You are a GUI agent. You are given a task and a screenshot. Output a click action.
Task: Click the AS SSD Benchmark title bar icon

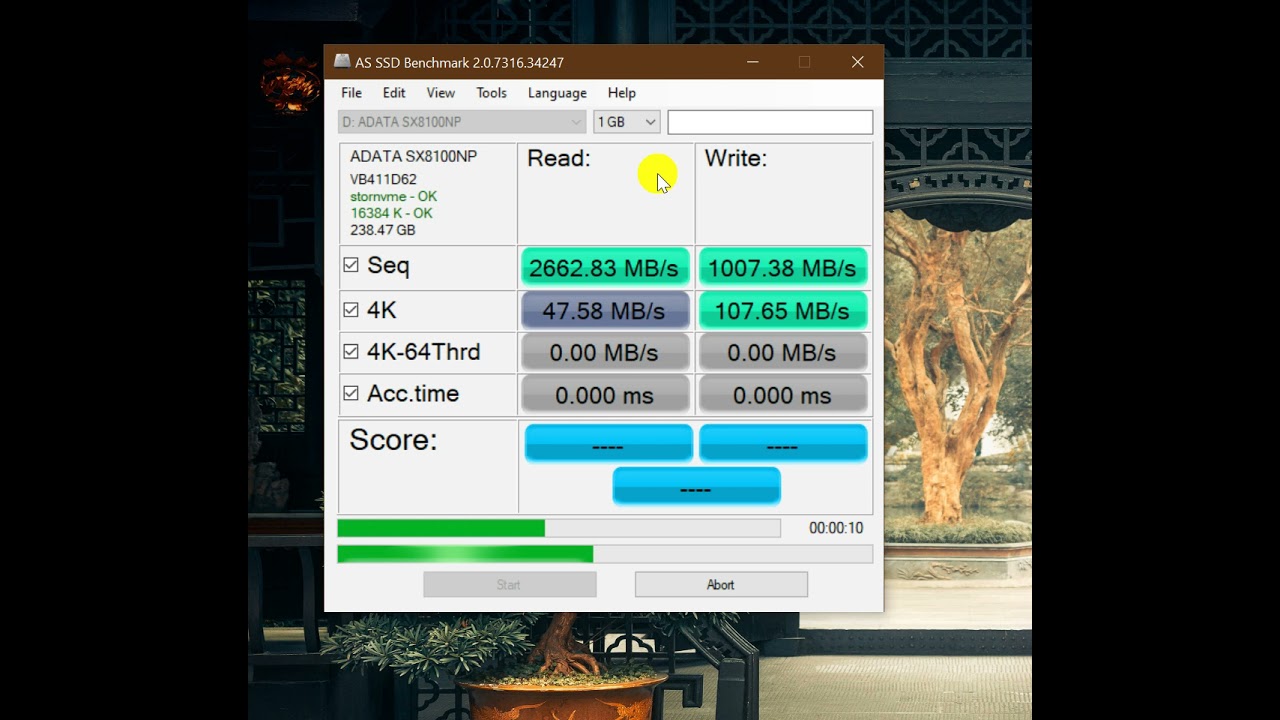342,62
